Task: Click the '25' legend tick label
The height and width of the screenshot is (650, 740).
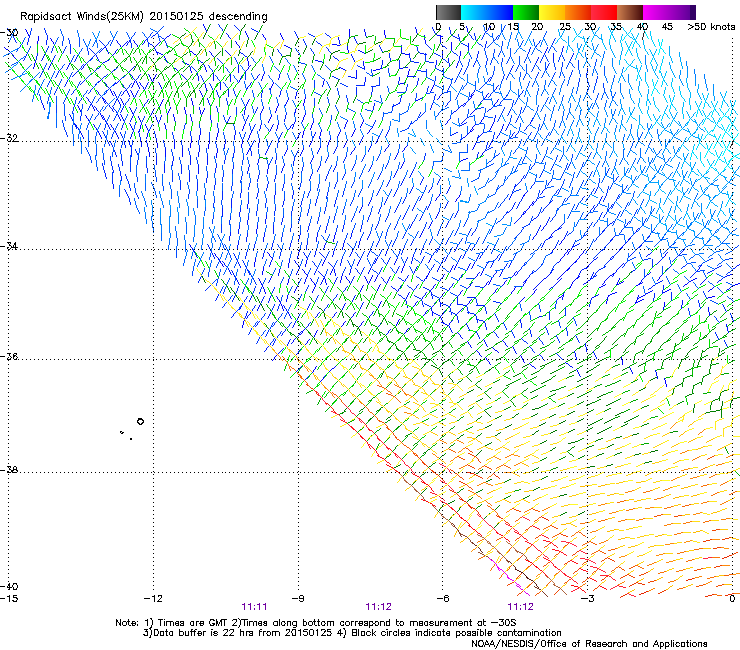Action: coord(565,27)
